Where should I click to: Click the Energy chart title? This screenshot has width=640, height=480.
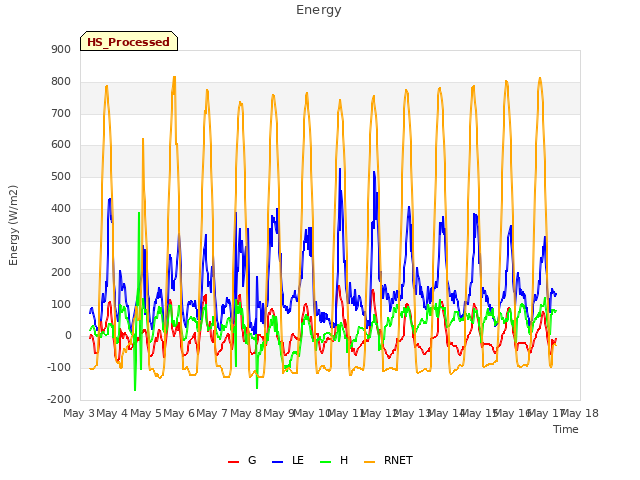tap(319, 10)
